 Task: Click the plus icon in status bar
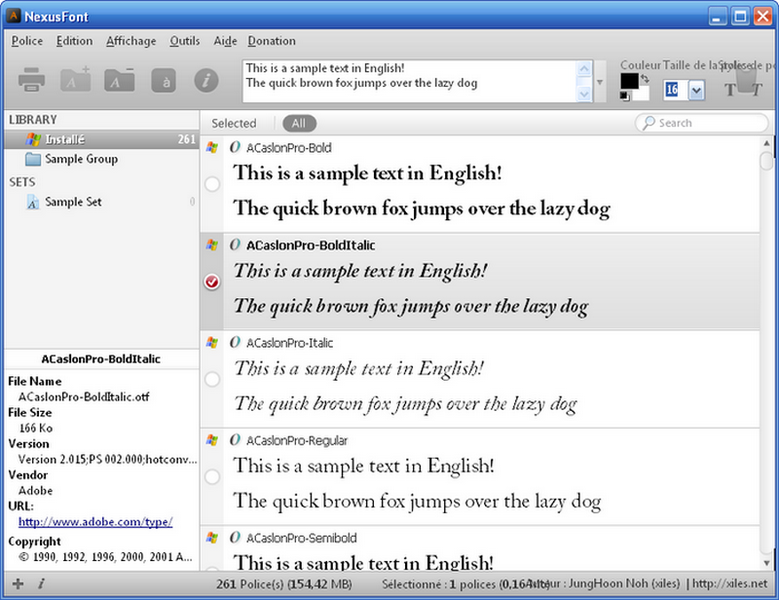17,583
